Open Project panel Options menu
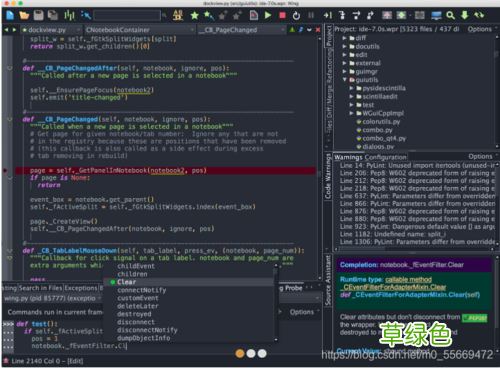The width and height of the screenshot is (500, 368). [482, 29]
